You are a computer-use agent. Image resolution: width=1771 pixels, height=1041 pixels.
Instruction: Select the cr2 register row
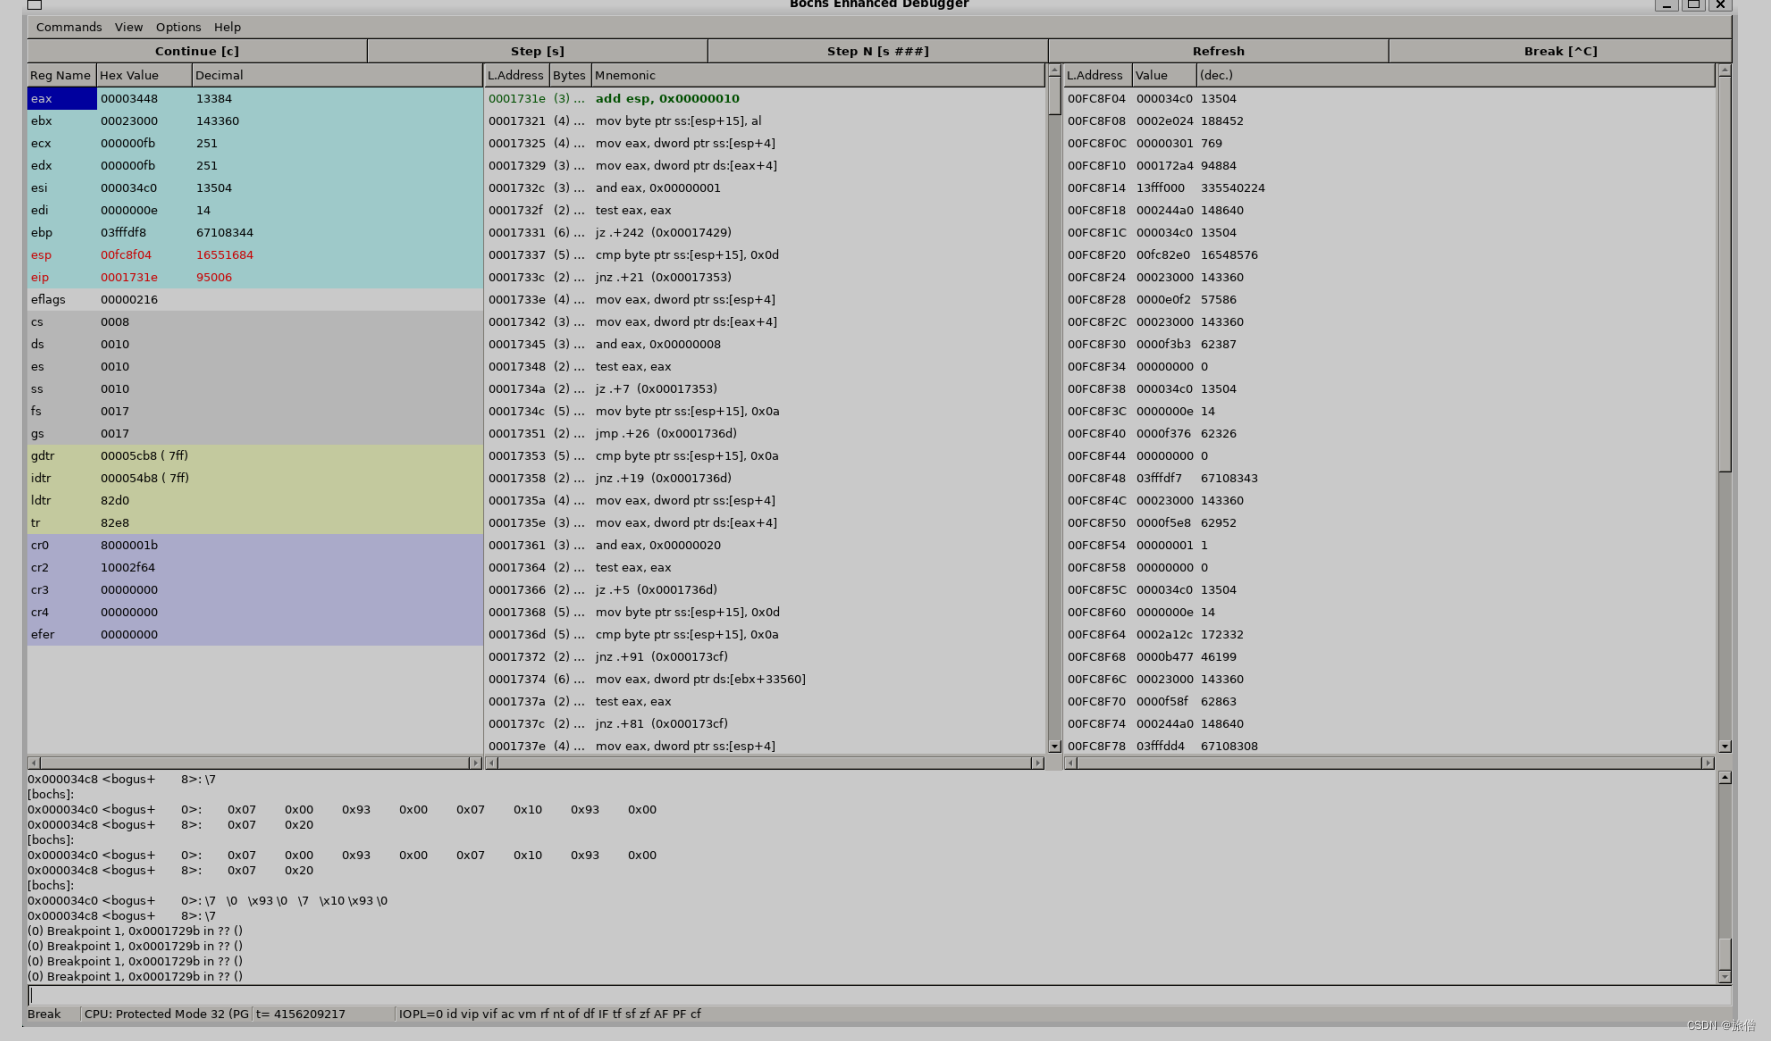coord(255,567)
